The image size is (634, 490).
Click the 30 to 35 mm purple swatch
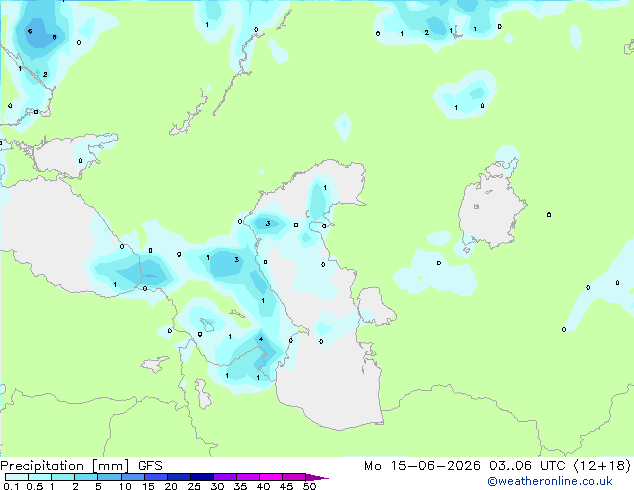[224, 477]
